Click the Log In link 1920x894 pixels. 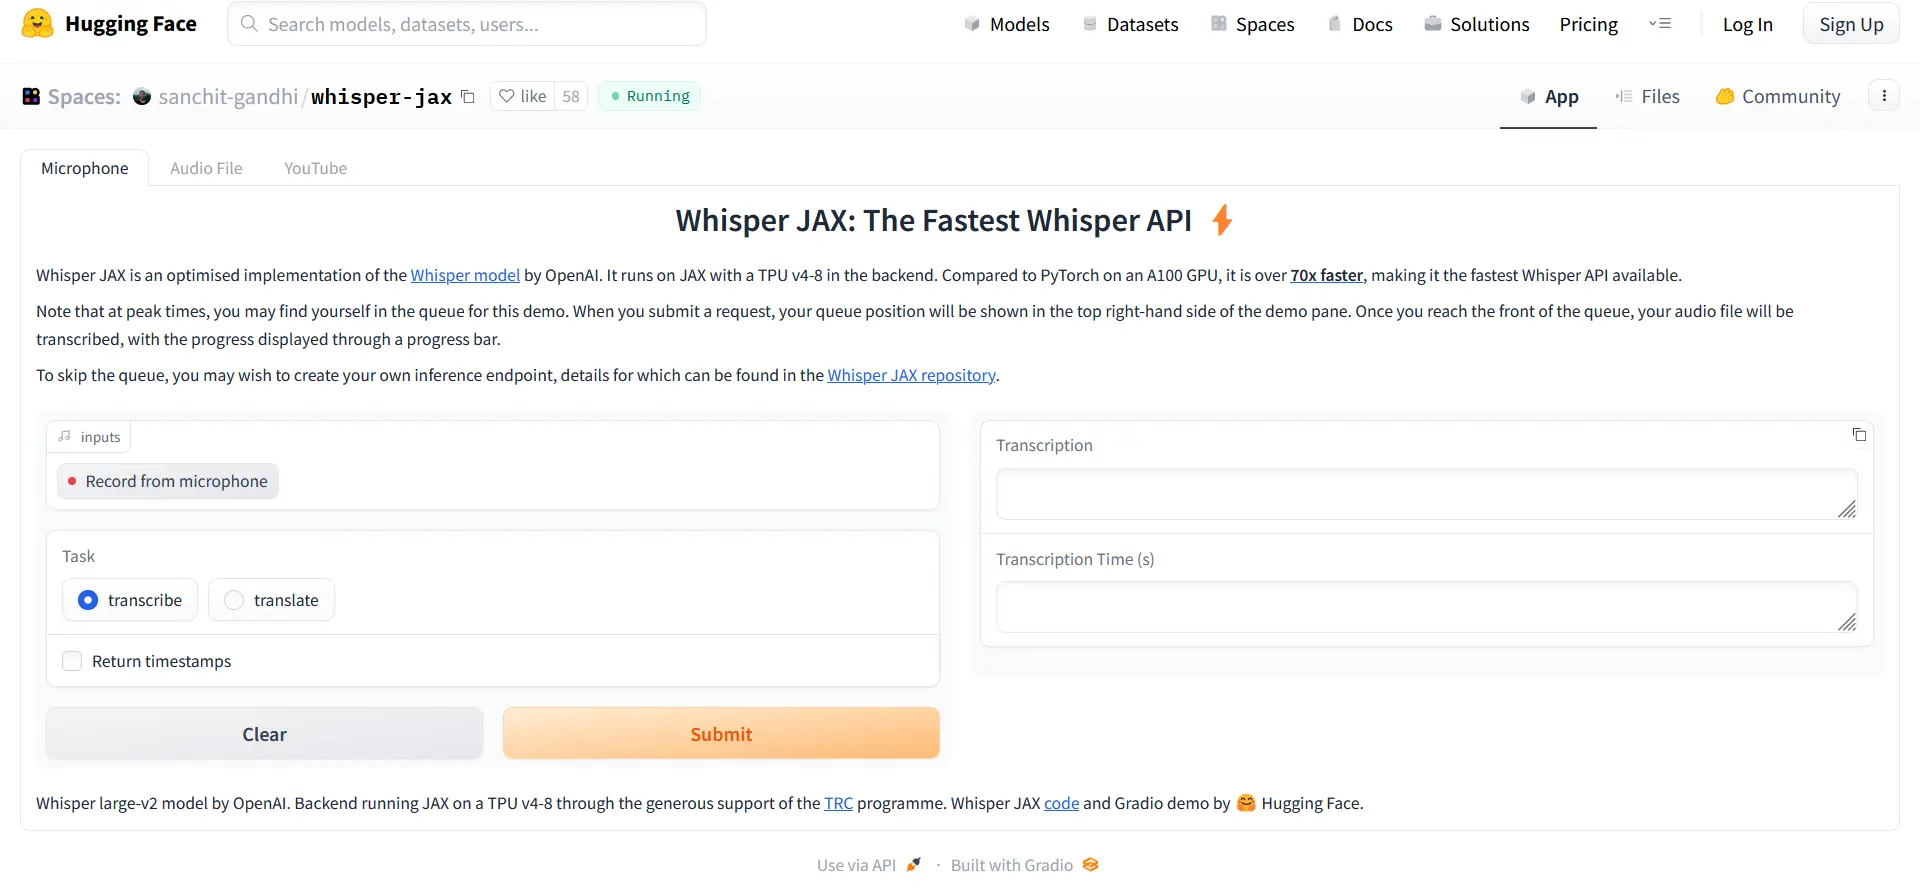point(1747,24)
